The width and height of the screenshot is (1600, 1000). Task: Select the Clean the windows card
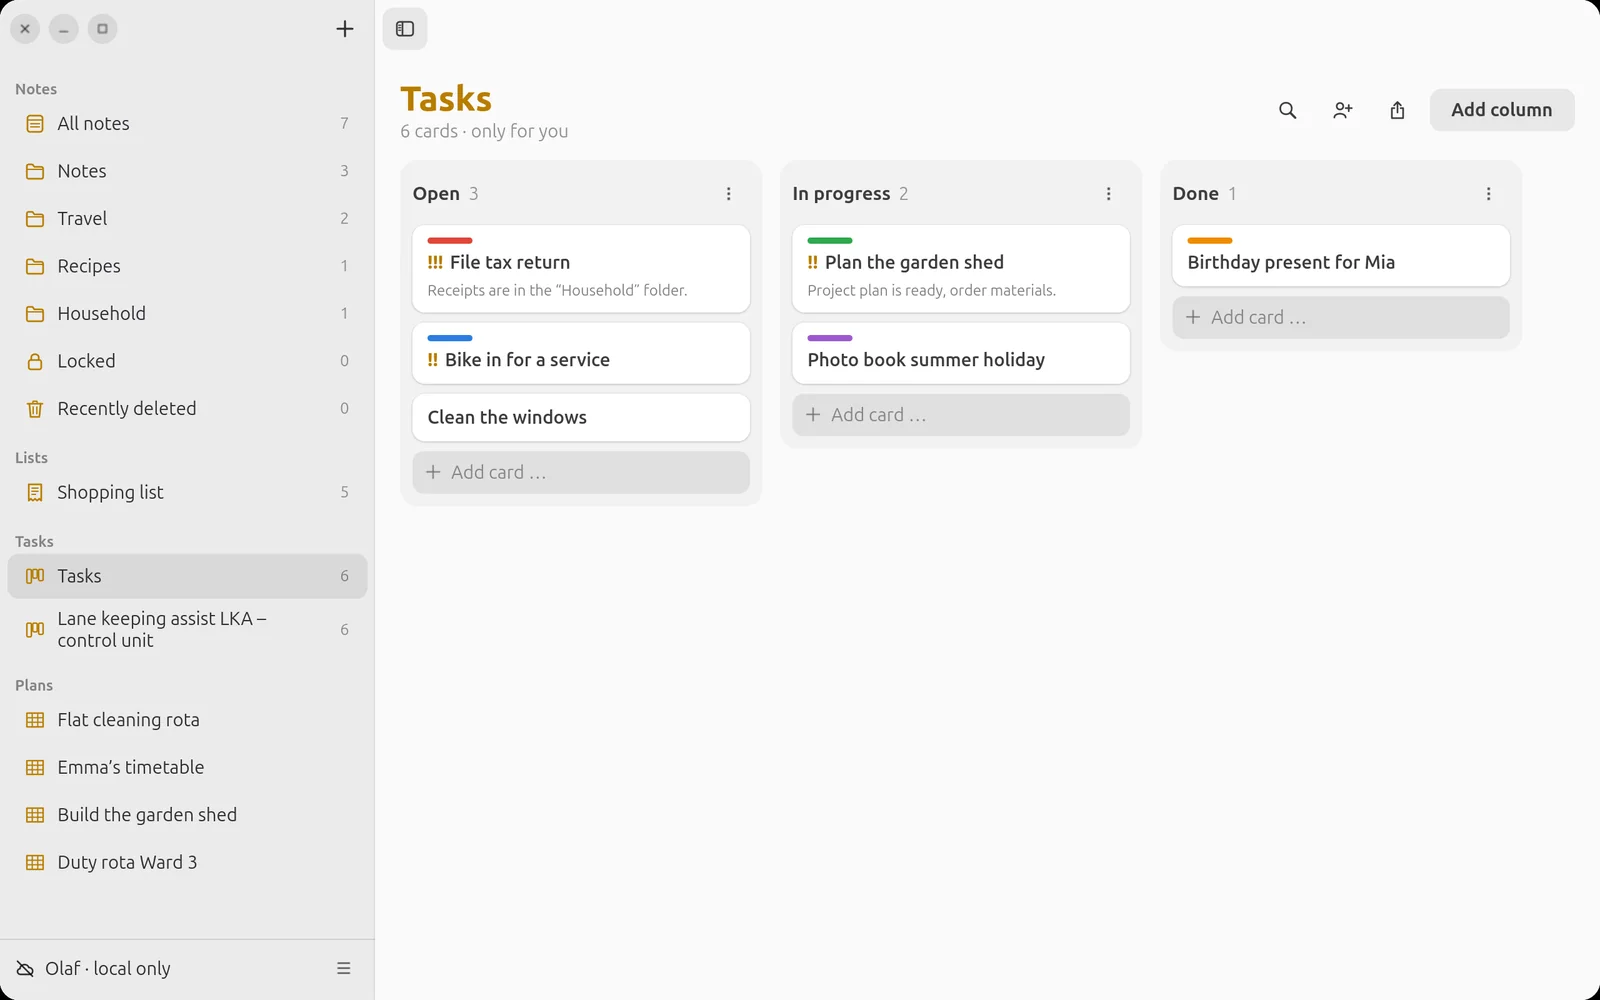581,417
